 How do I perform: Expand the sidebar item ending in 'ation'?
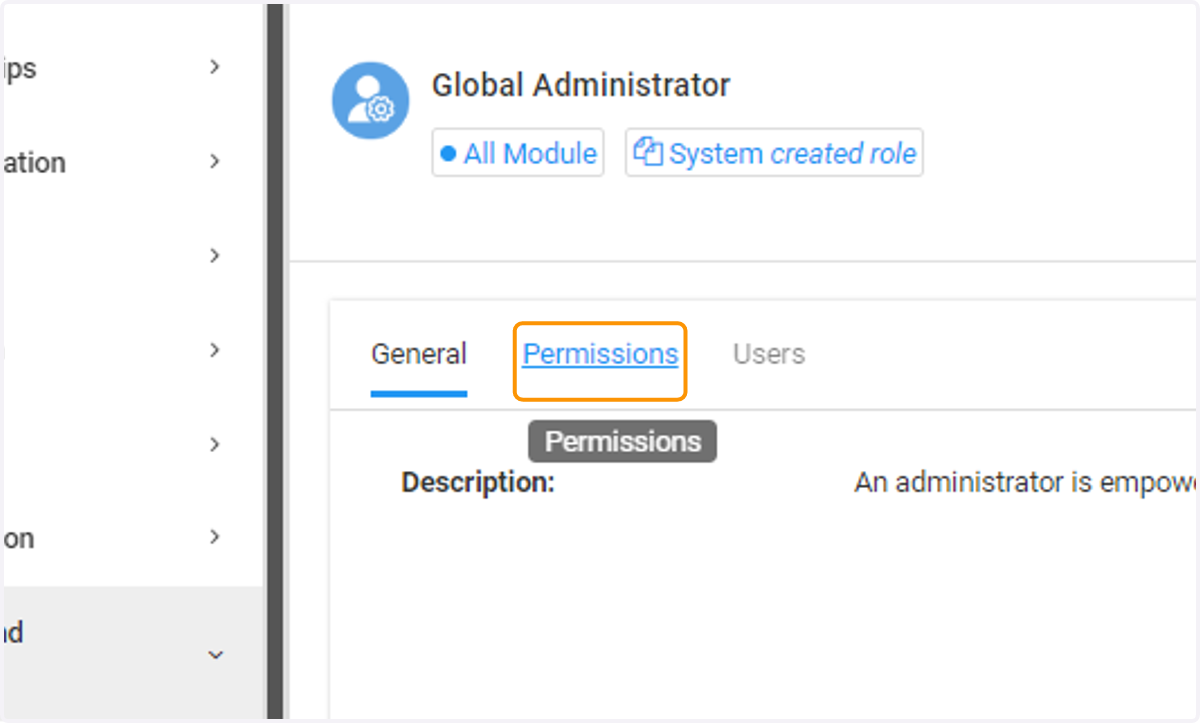215,161
